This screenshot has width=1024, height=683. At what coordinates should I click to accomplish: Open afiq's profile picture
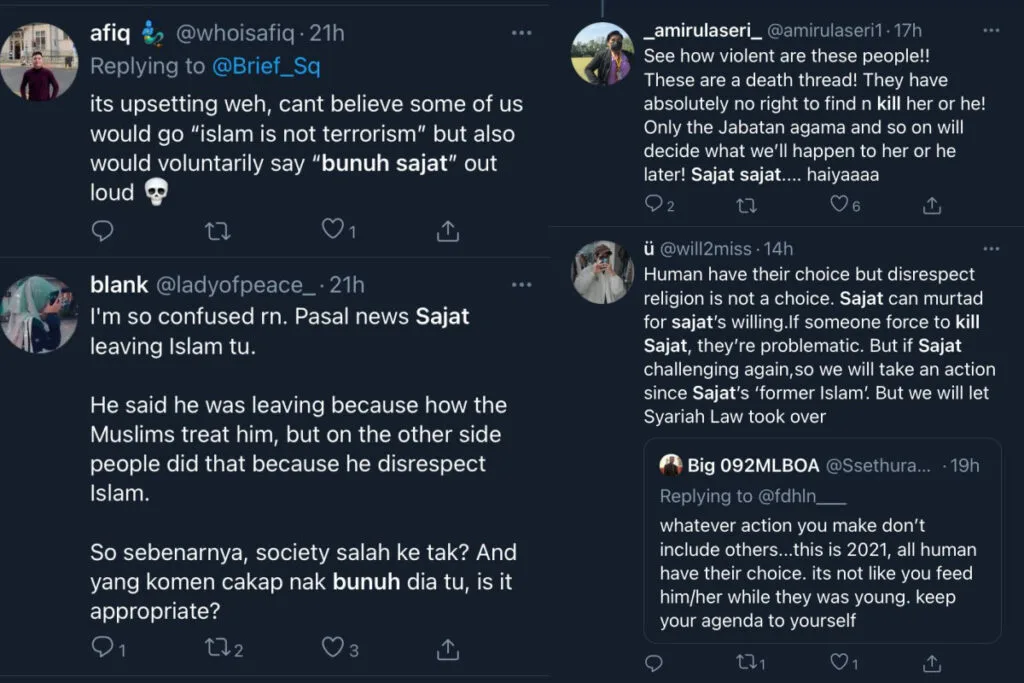point(39,62)
